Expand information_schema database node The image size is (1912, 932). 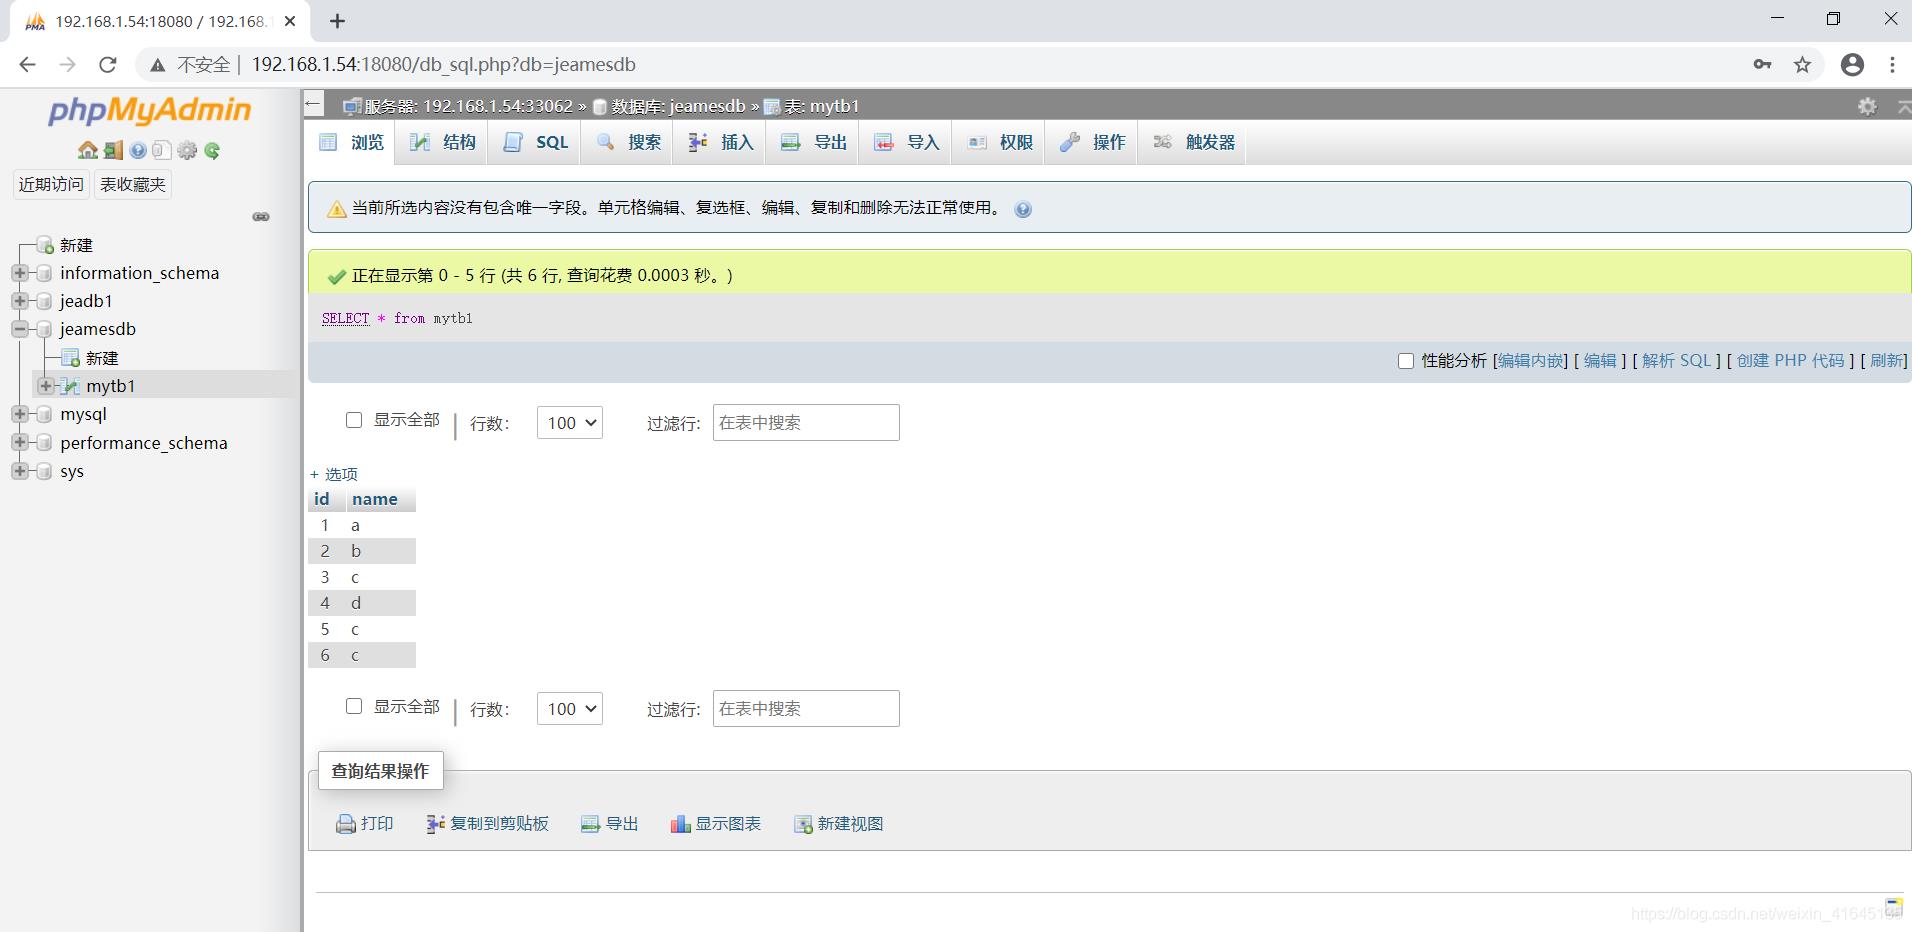pos(19,273)
